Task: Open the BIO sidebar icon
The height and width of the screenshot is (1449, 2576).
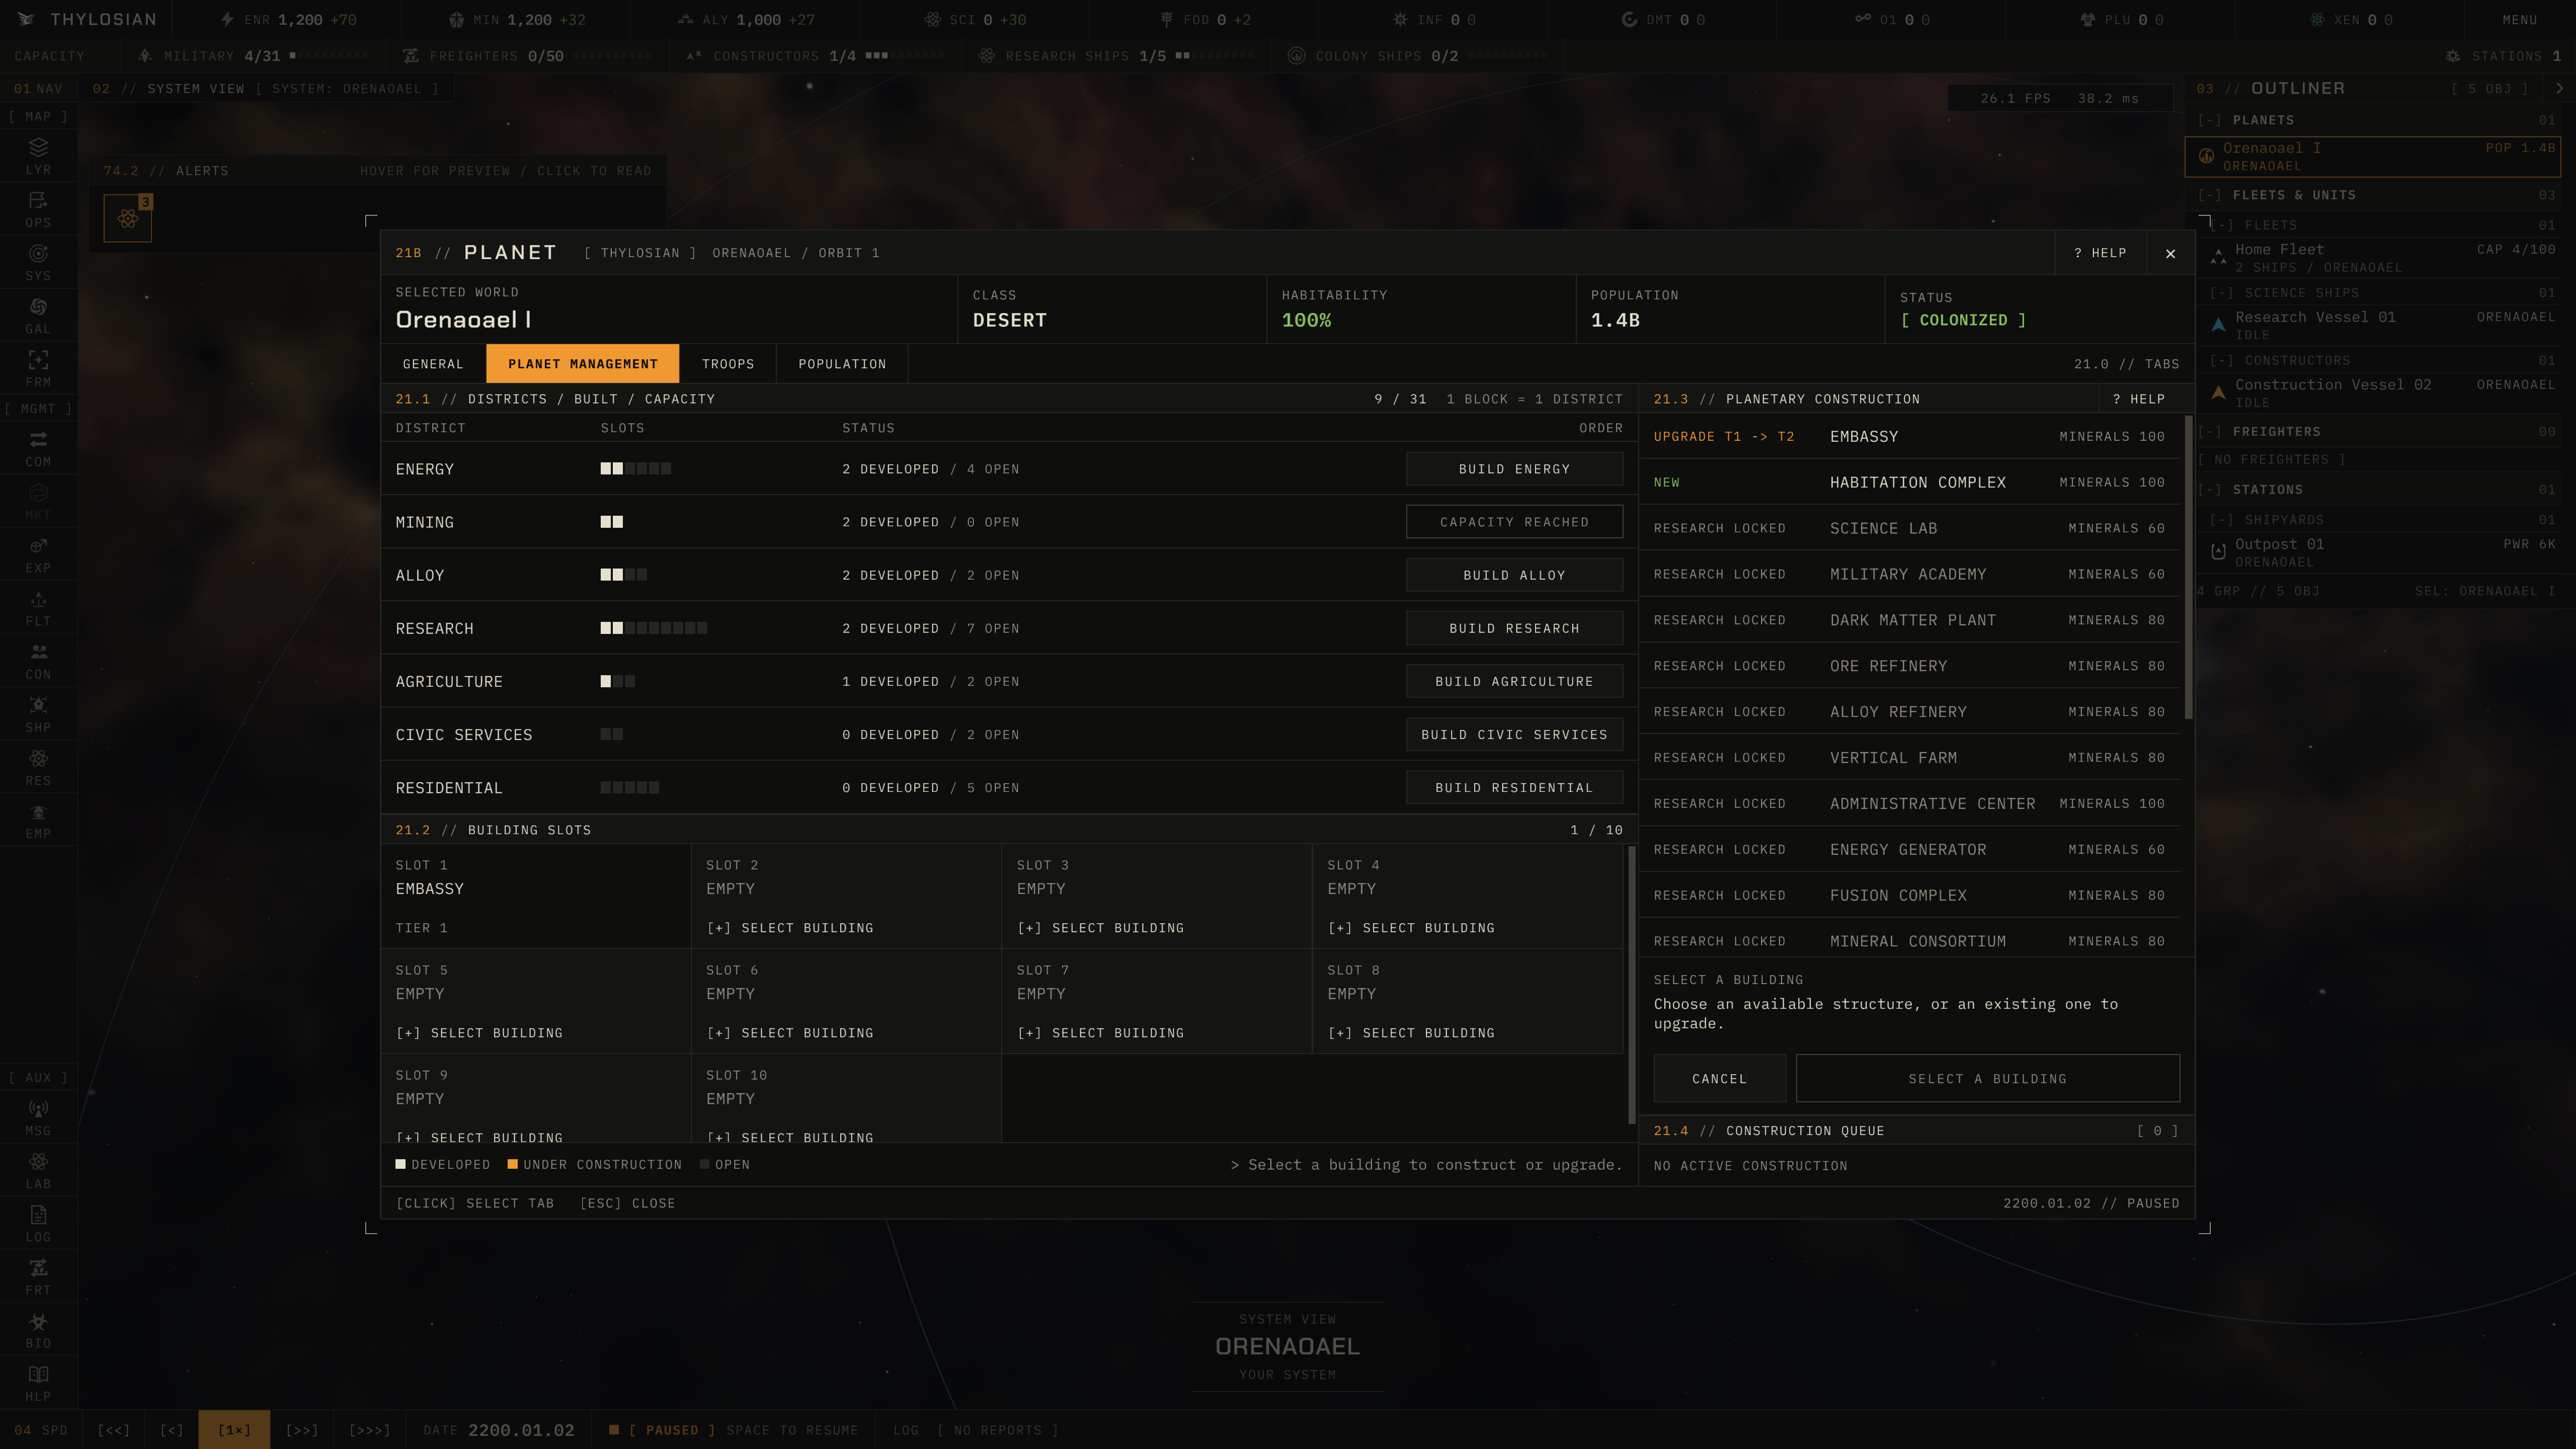Action: tap(38, 1329)
